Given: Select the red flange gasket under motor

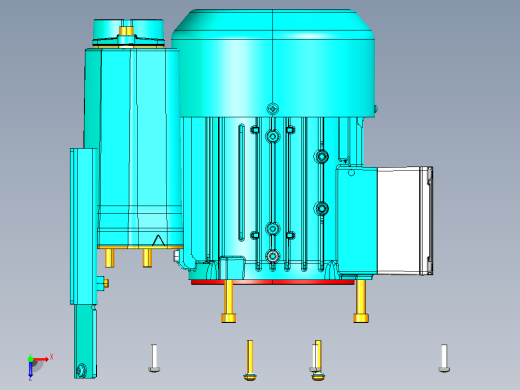Looking at the screenshot, I should 272,282.
